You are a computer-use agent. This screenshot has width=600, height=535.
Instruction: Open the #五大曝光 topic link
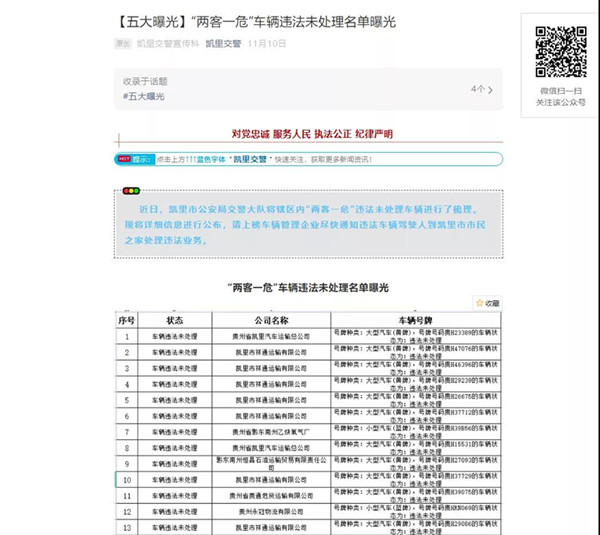point(144,96)
